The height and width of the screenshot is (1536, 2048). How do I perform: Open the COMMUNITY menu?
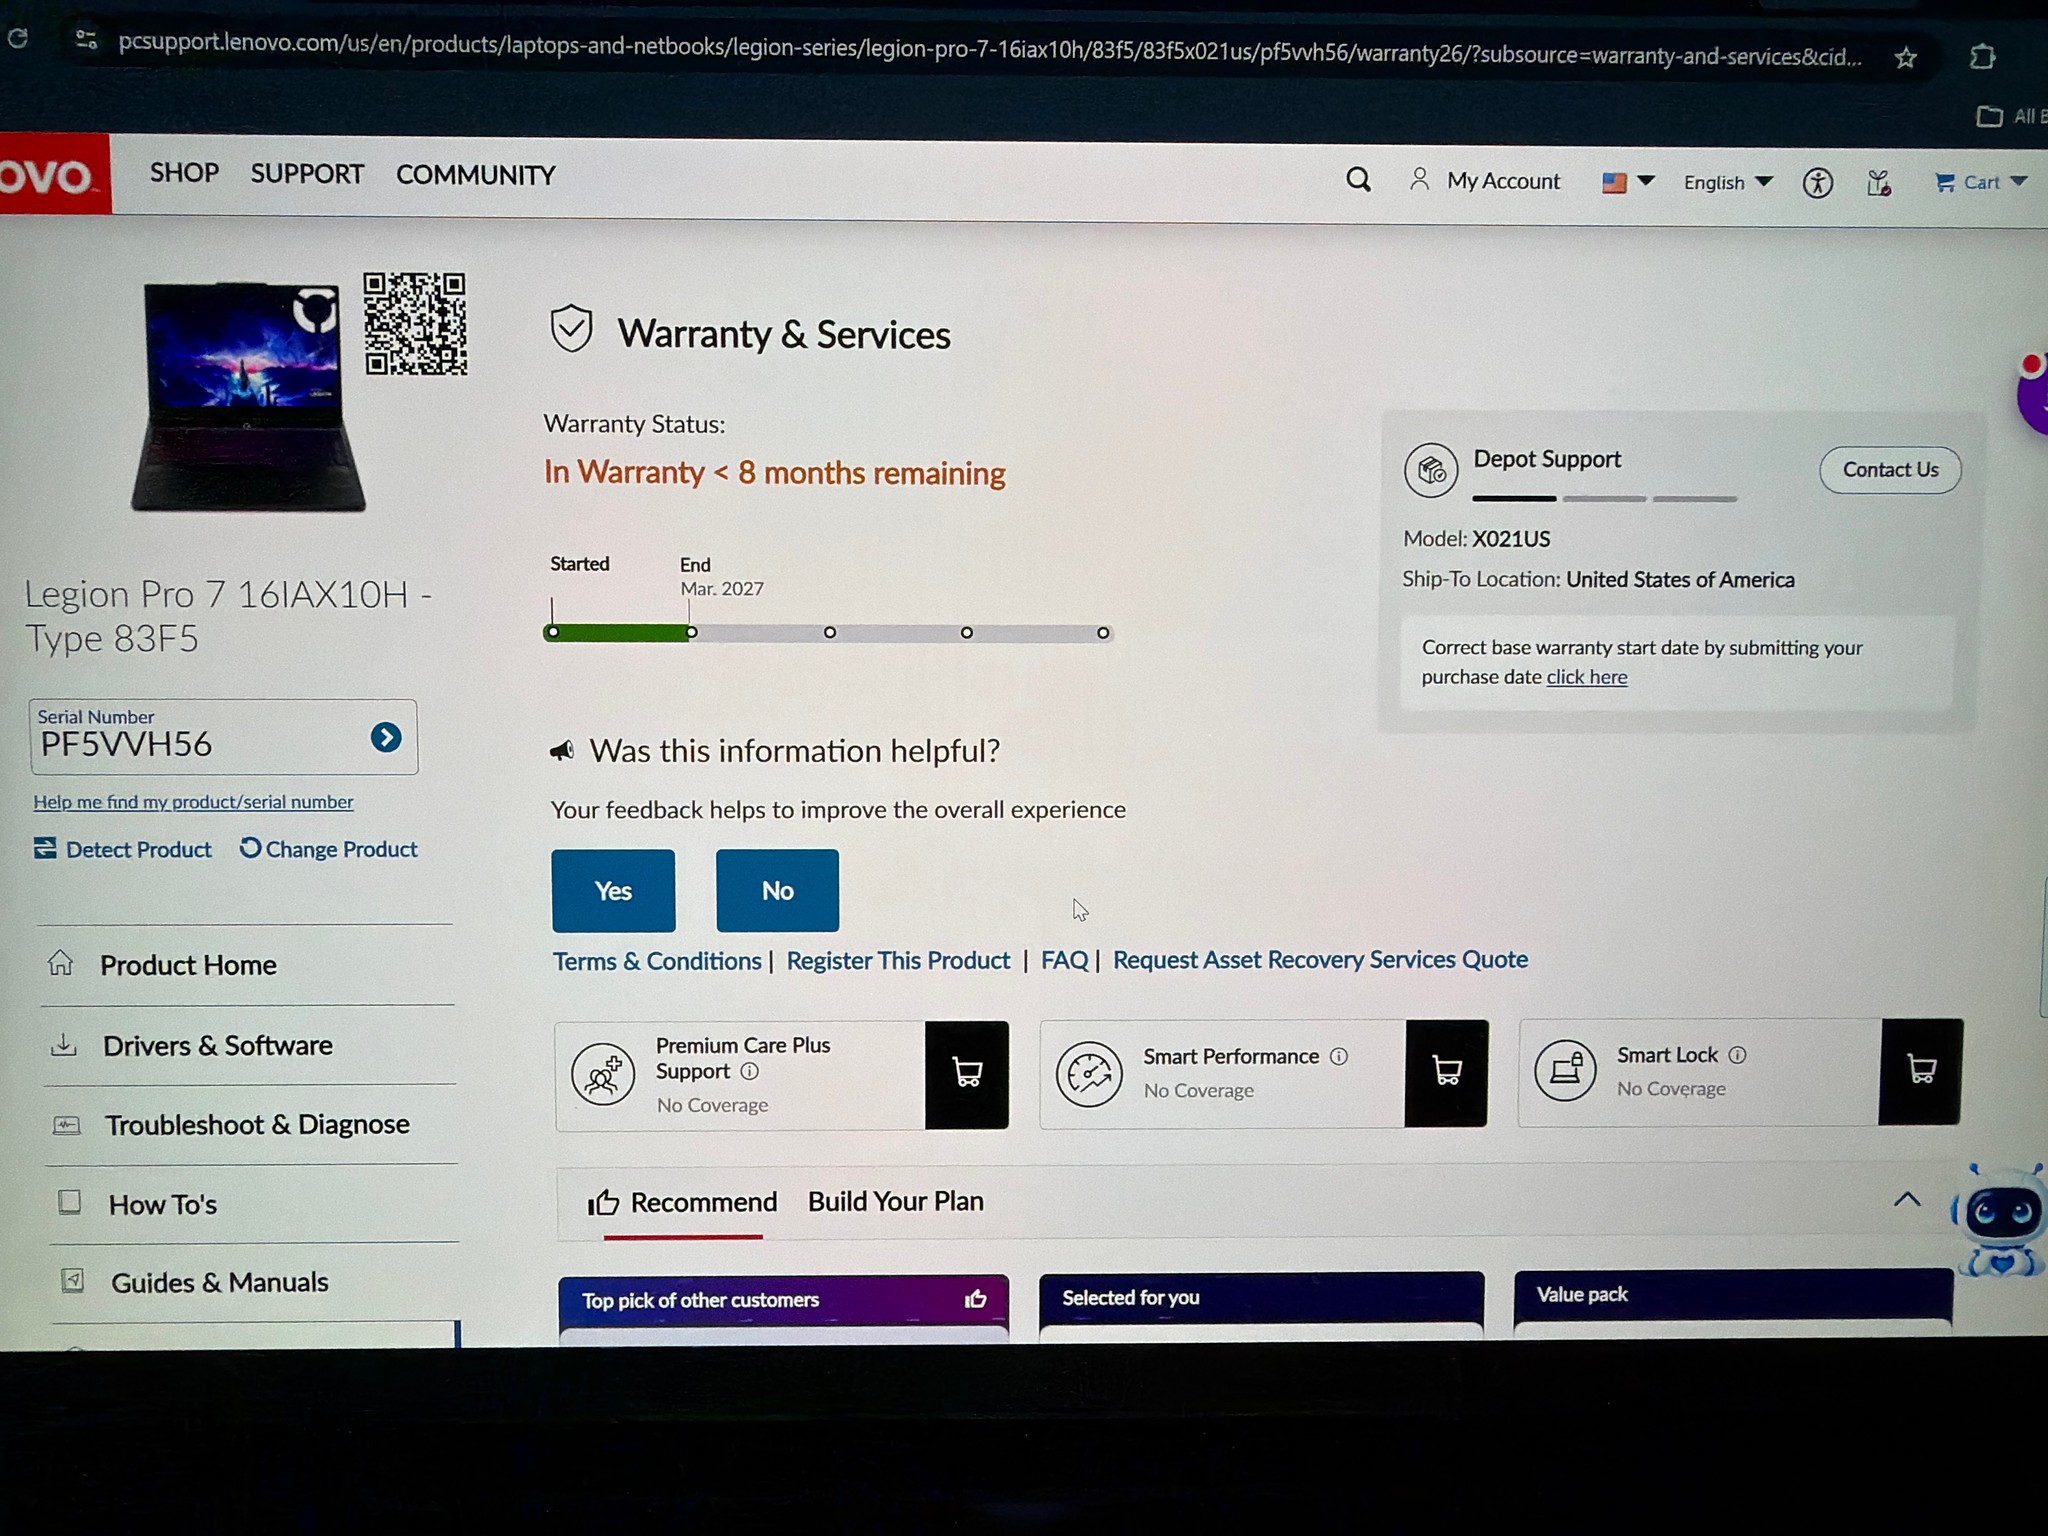(x=475, y=175)
